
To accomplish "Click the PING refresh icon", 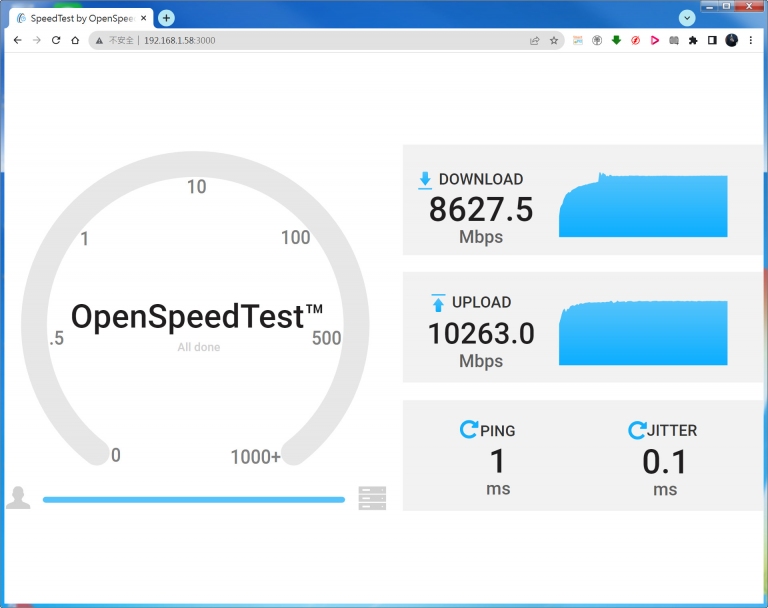I will point(469,429).
